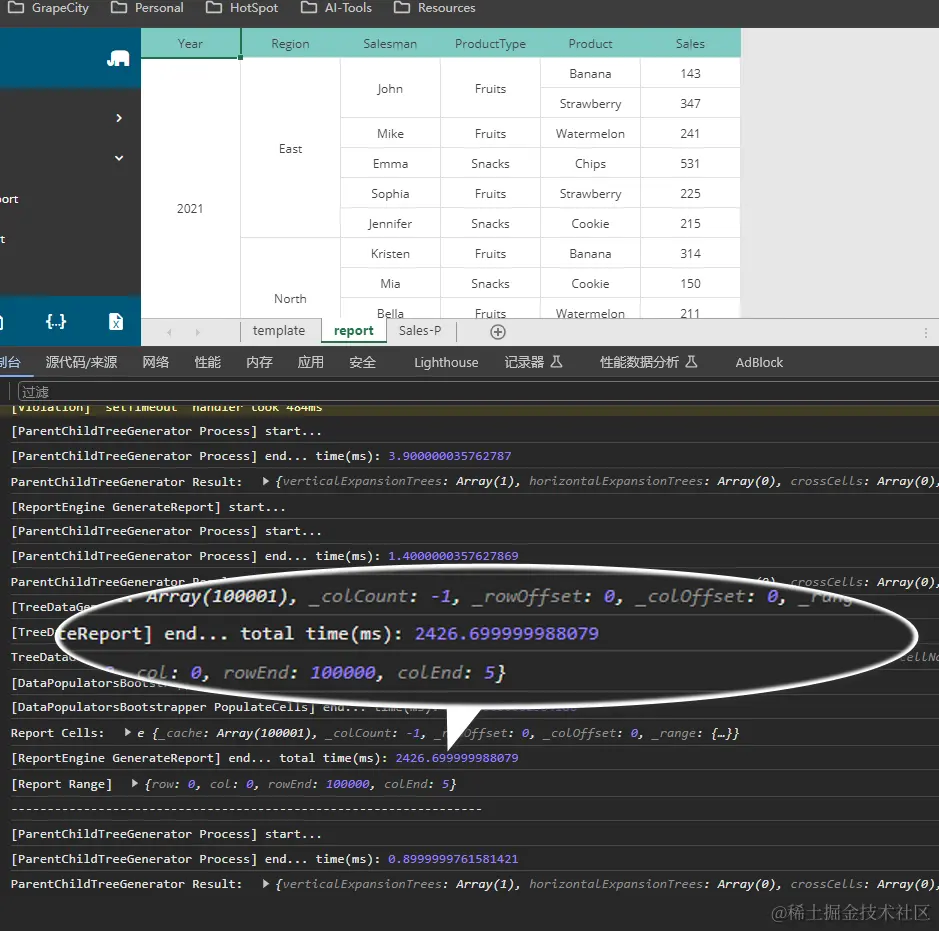Open the 网络 DevTools tab

click(x=156, y=362)
